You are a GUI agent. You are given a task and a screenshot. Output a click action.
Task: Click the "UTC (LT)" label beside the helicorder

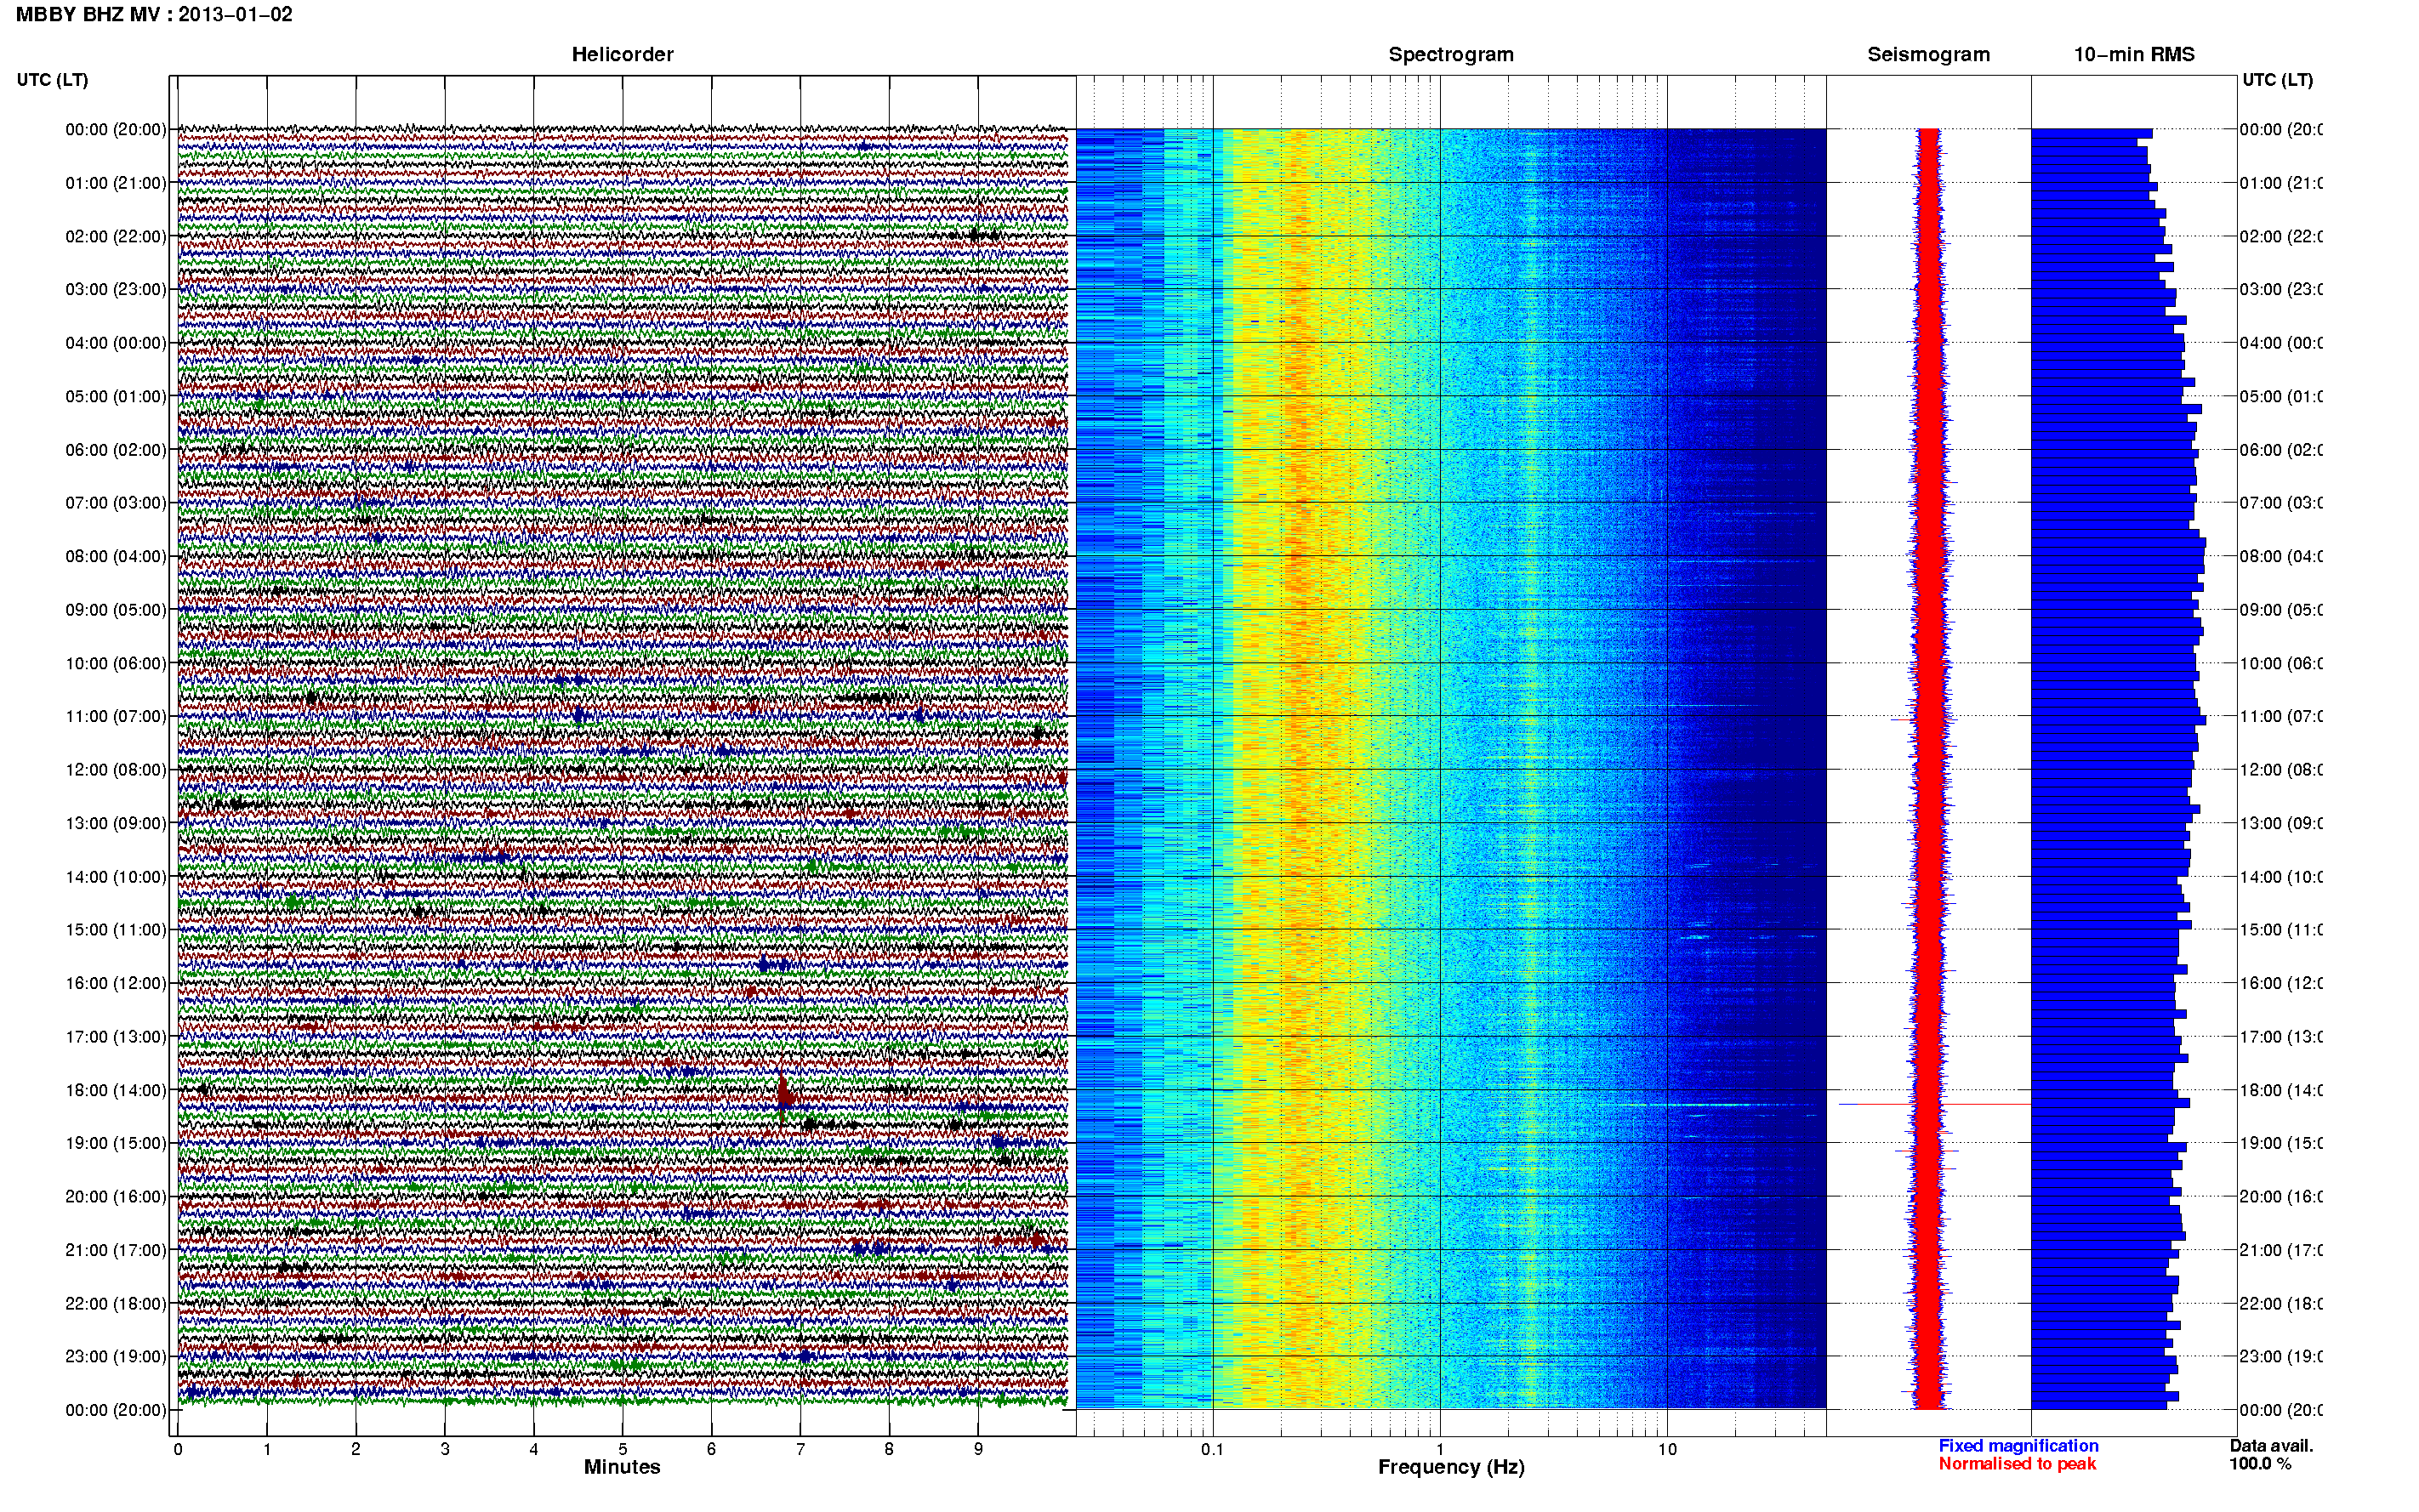52,80
